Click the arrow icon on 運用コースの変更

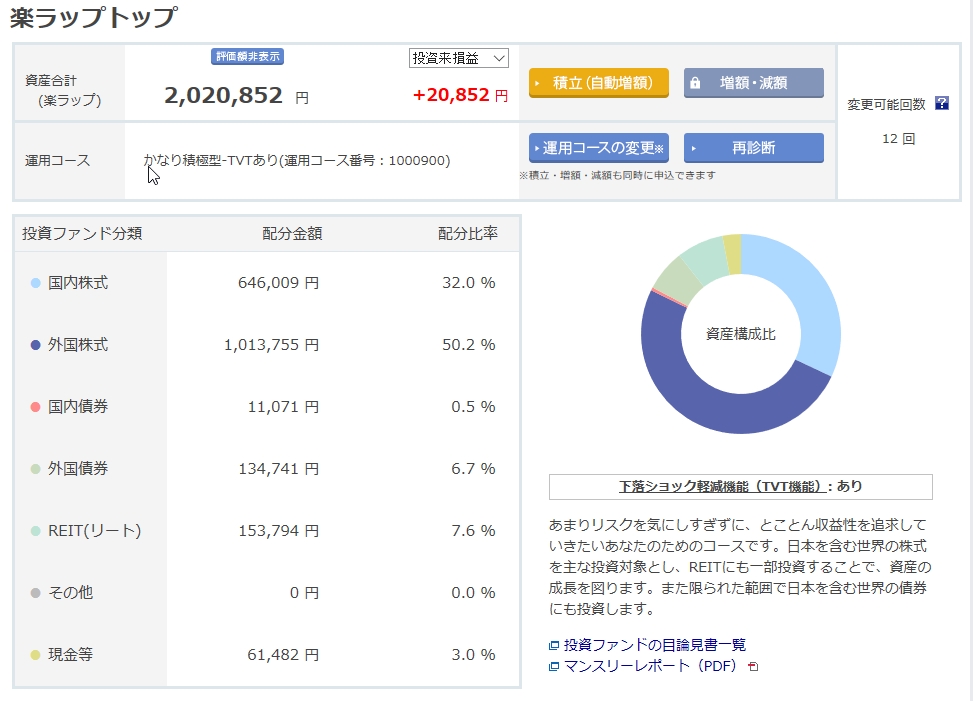537,148
